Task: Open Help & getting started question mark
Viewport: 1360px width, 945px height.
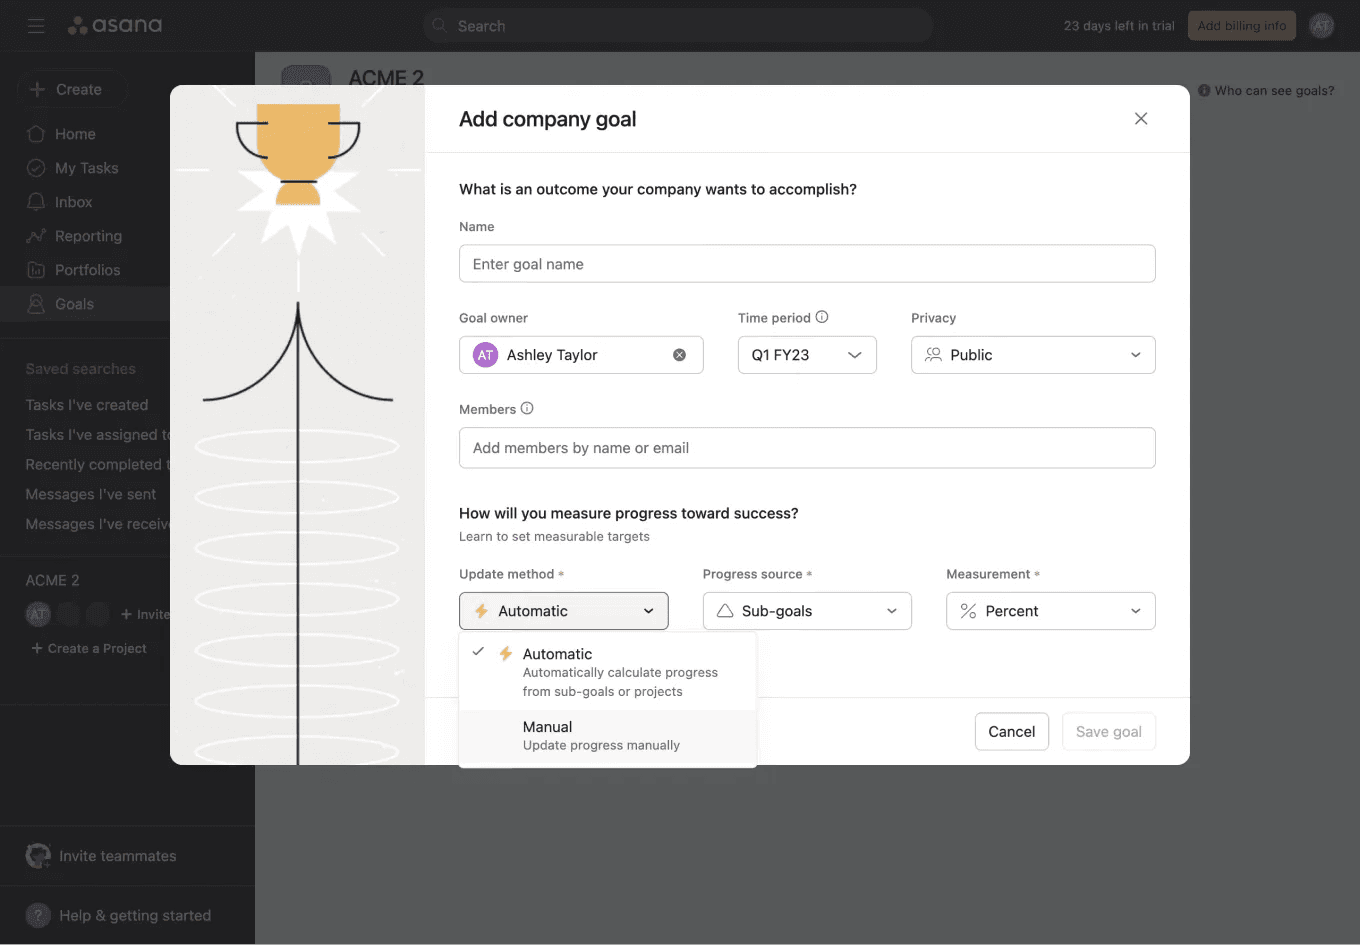Action: click(37, 915)
